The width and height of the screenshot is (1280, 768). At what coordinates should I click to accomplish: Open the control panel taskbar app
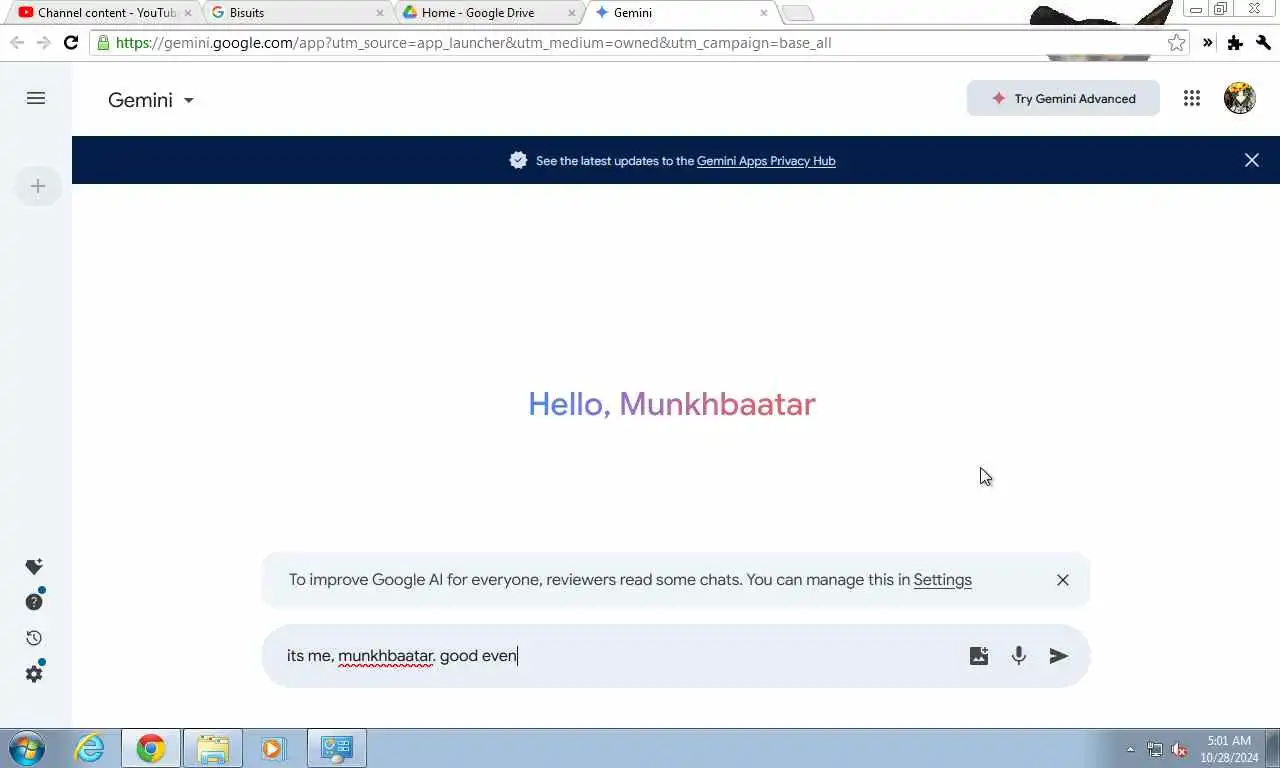pyautogui.click(x=337, y=748)
